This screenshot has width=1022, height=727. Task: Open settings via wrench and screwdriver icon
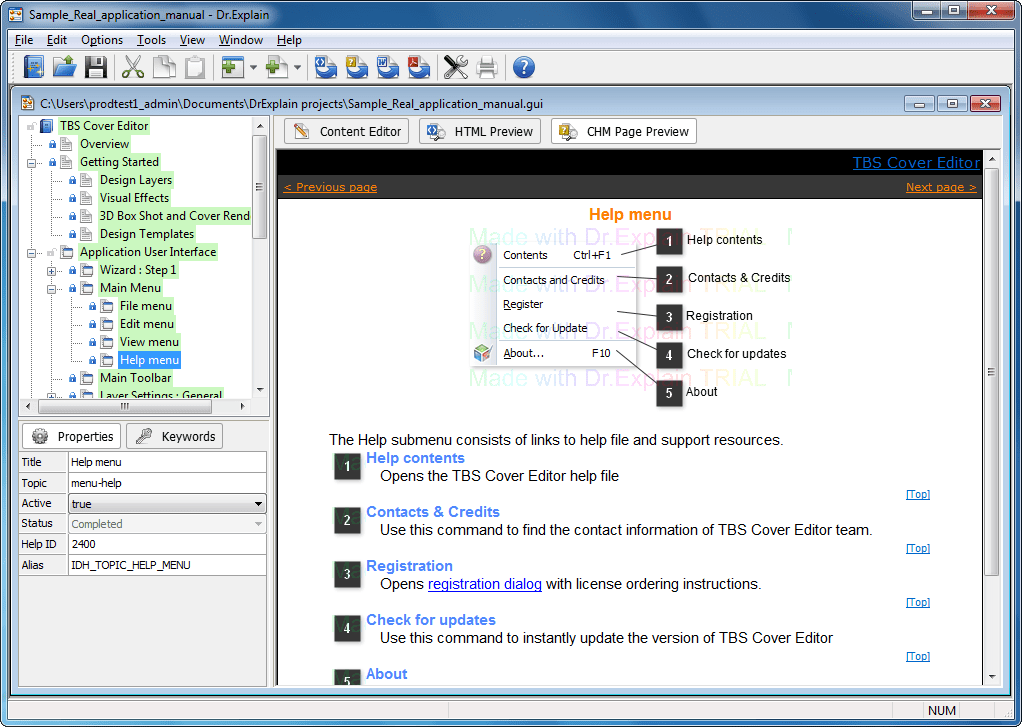(456, 67)
